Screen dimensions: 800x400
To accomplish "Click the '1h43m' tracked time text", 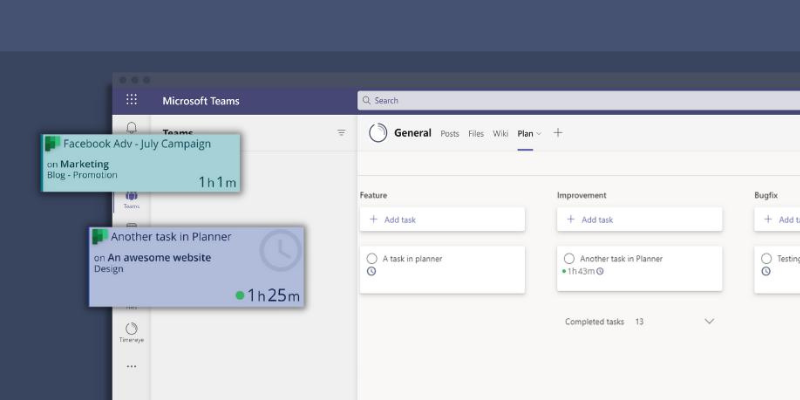I will point(581,271).
